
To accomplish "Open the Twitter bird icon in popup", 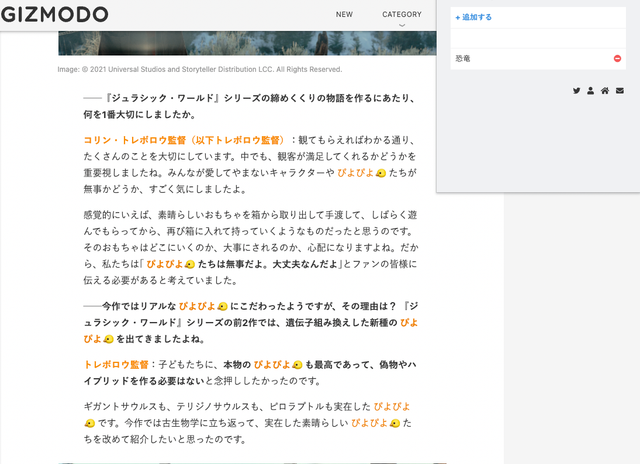I will tap(576, 91).
